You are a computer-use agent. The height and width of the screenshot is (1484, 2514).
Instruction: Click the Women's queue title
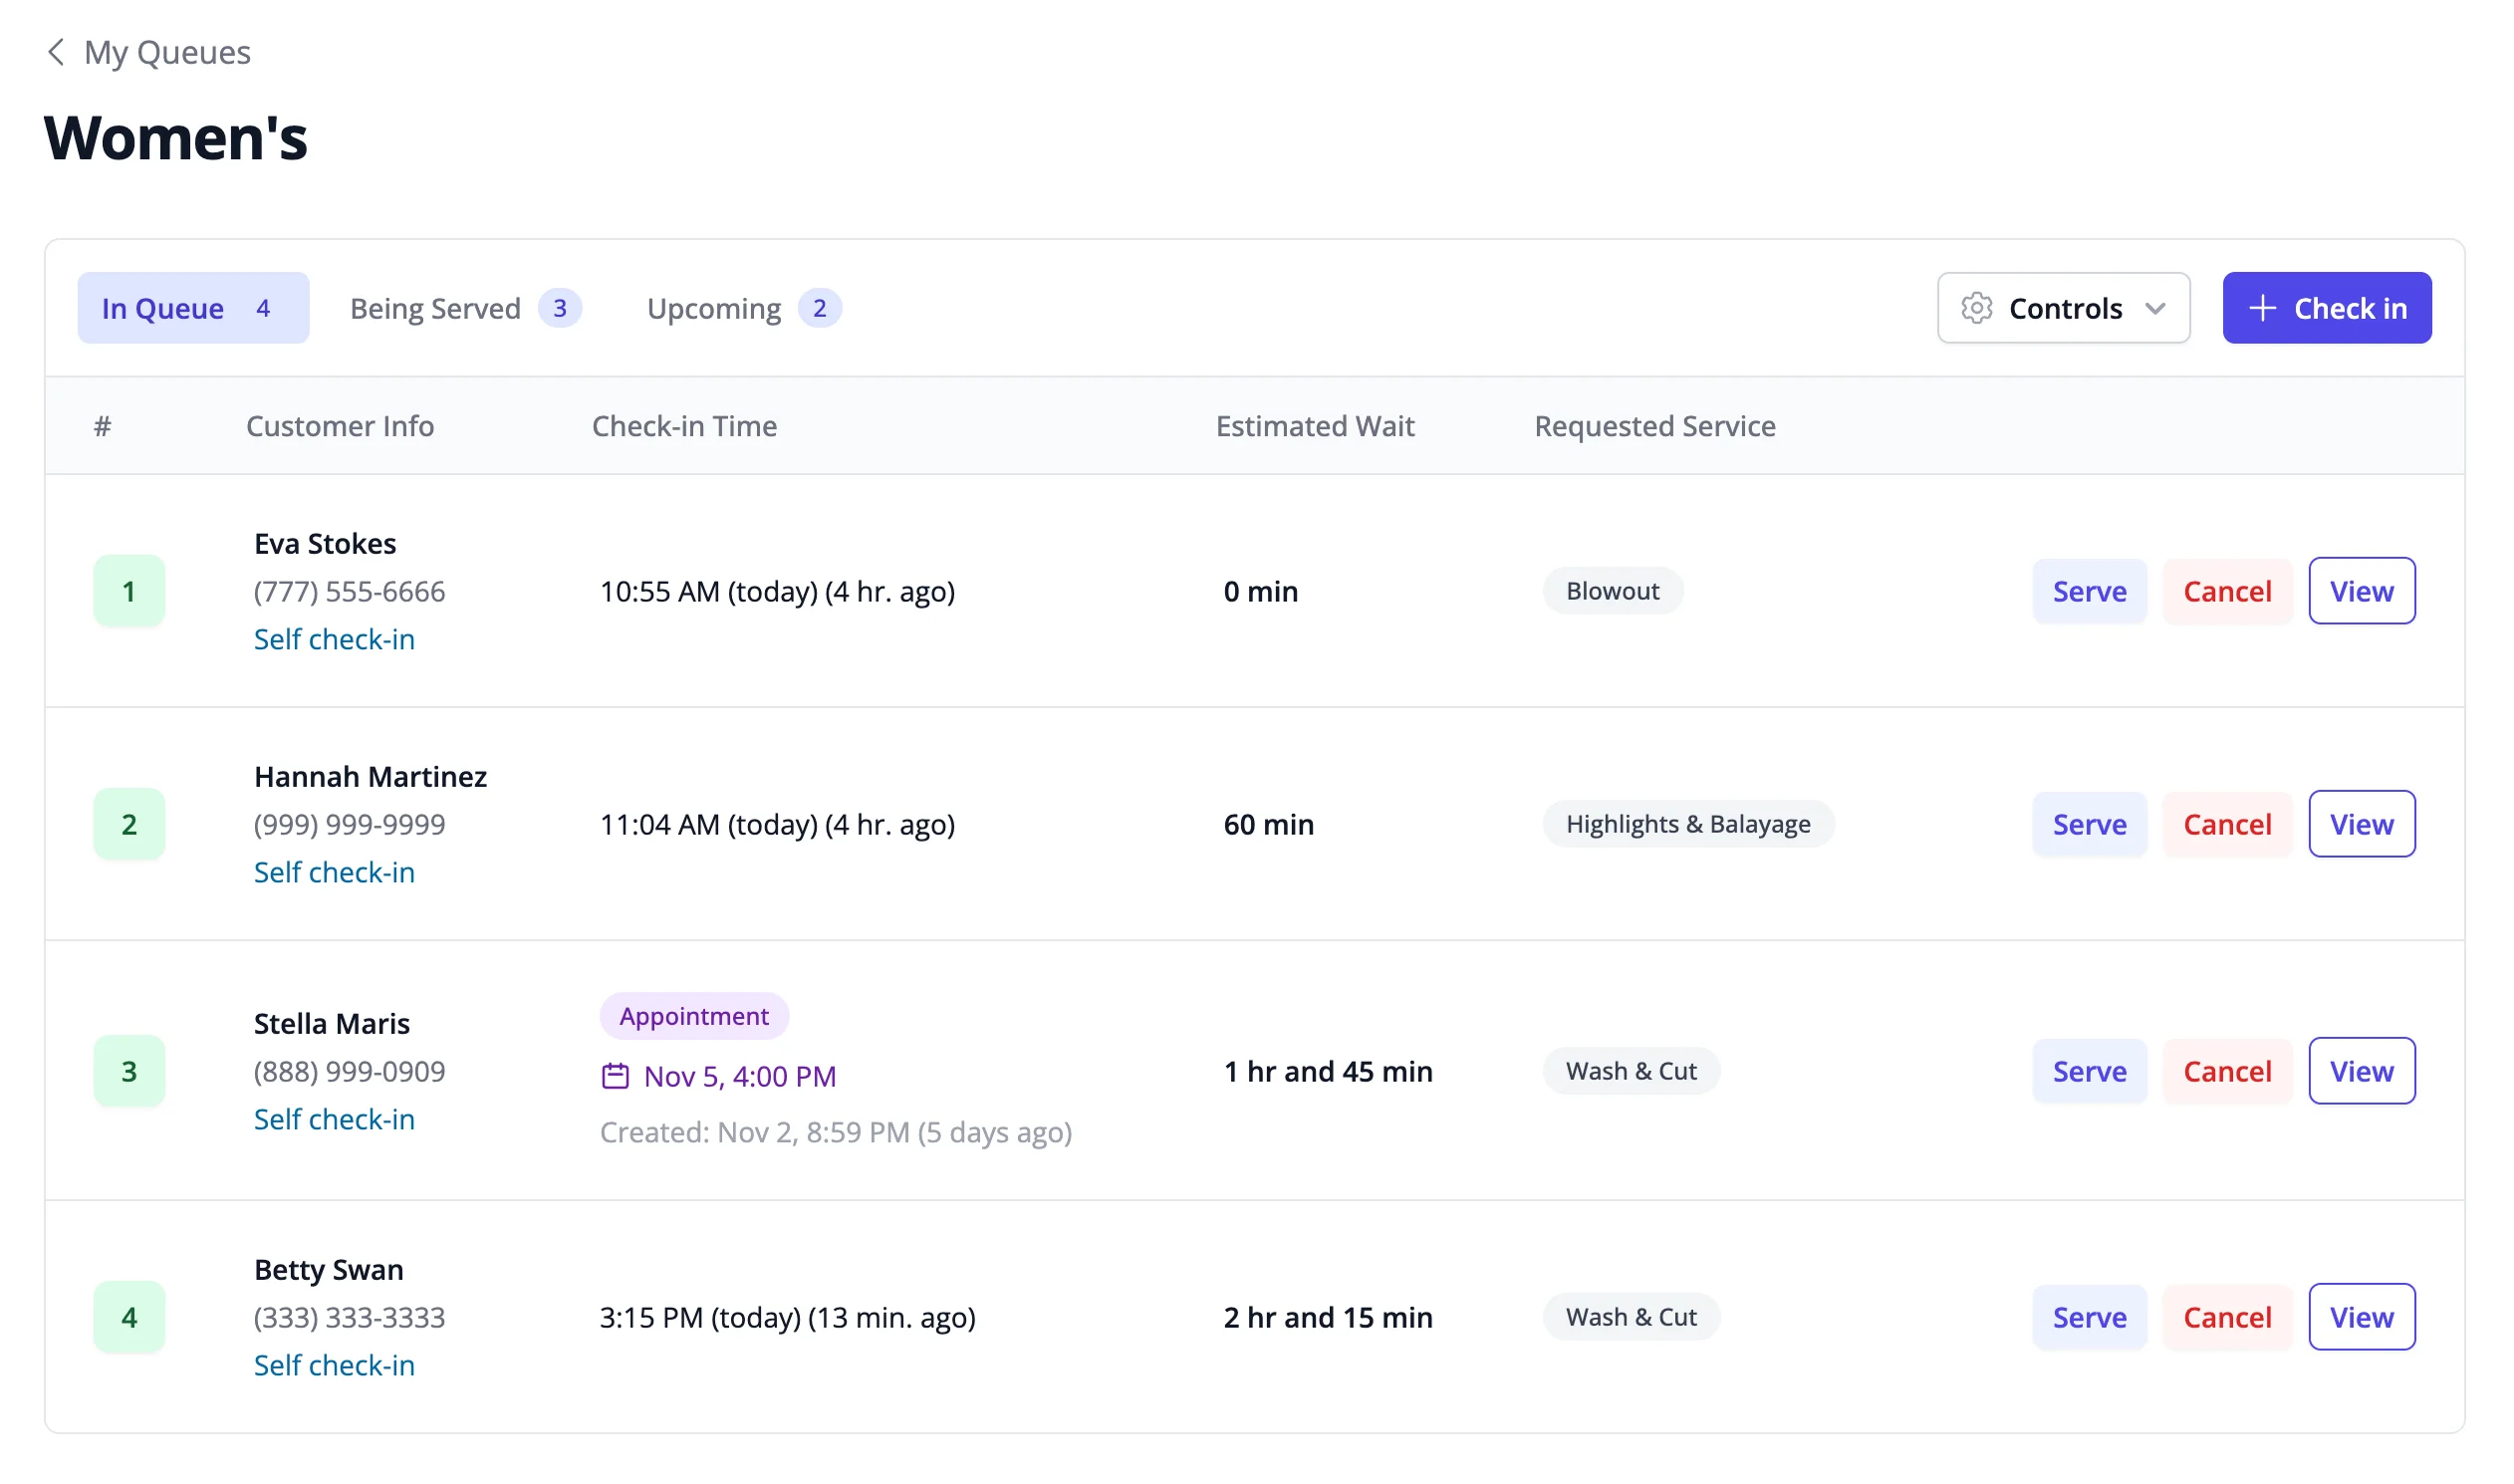[x=175, y=138]
